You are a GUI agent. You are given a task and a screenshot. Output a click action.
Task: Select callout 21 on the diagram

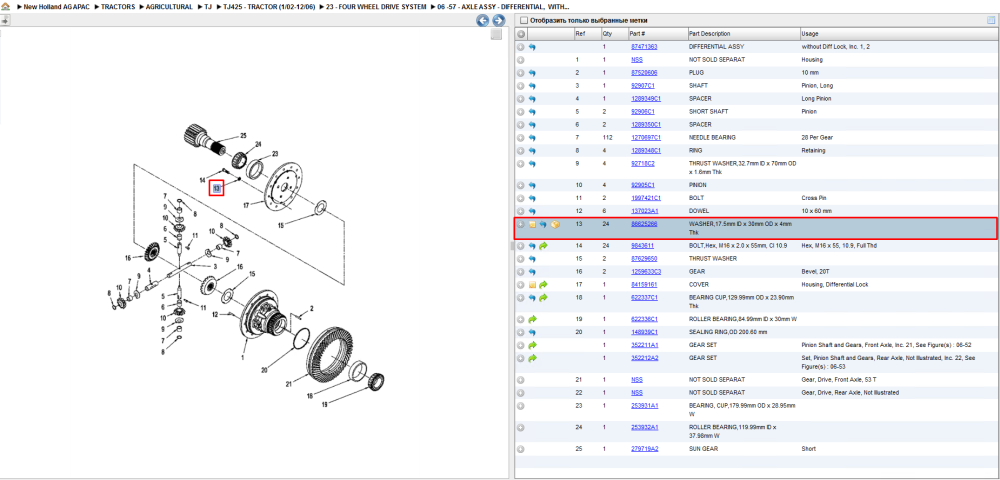point(288,384)
